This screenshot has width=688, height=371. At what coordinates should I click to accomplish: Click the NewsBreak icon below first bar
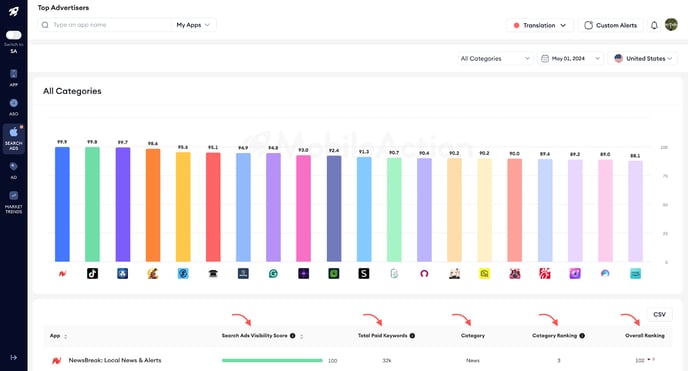coord(62,274)
